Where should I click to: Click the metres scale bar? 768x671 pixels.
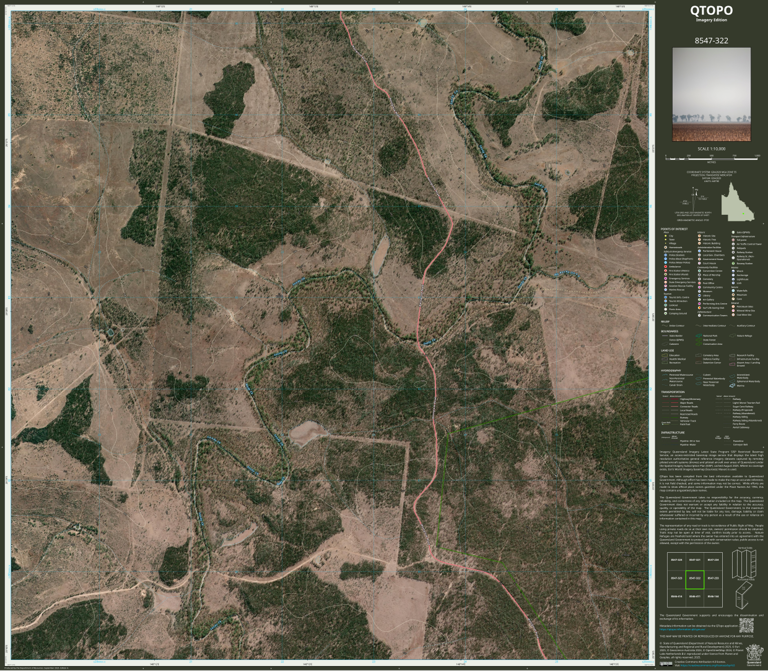[712, 158]
